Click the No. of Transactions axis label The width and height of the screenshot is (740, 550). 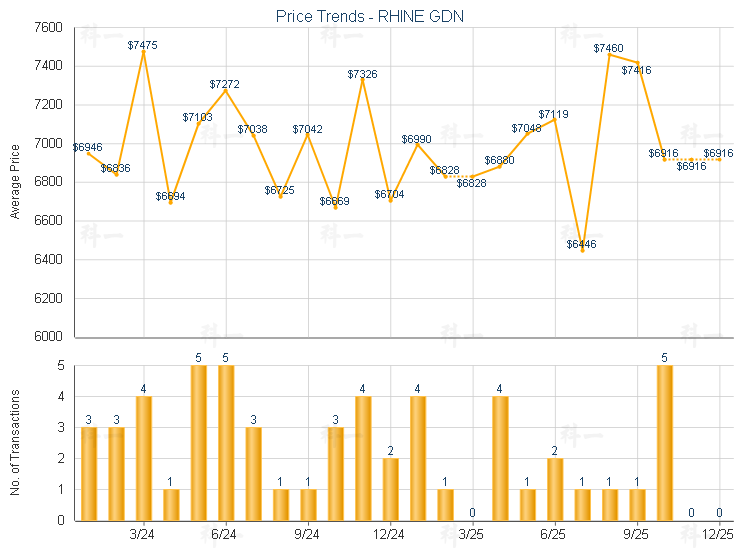click(15, 441)
